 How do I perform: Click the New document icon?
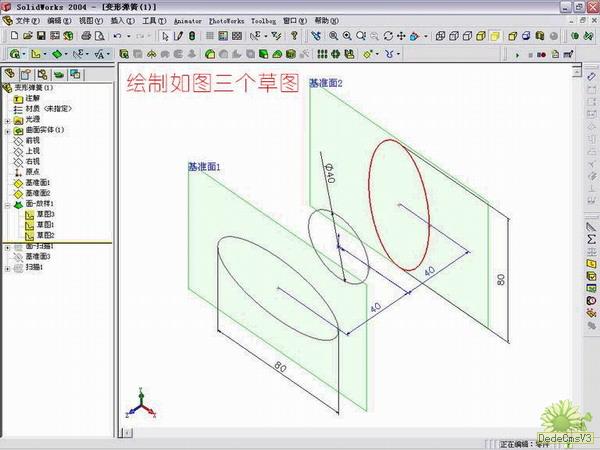(x=14, y=36)
